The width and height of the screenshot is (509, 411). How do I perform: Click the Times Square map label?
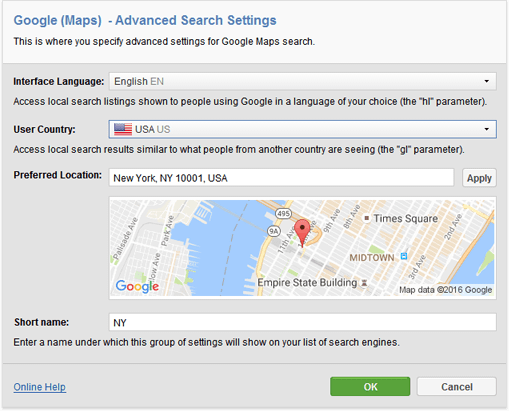click(406, 218)
